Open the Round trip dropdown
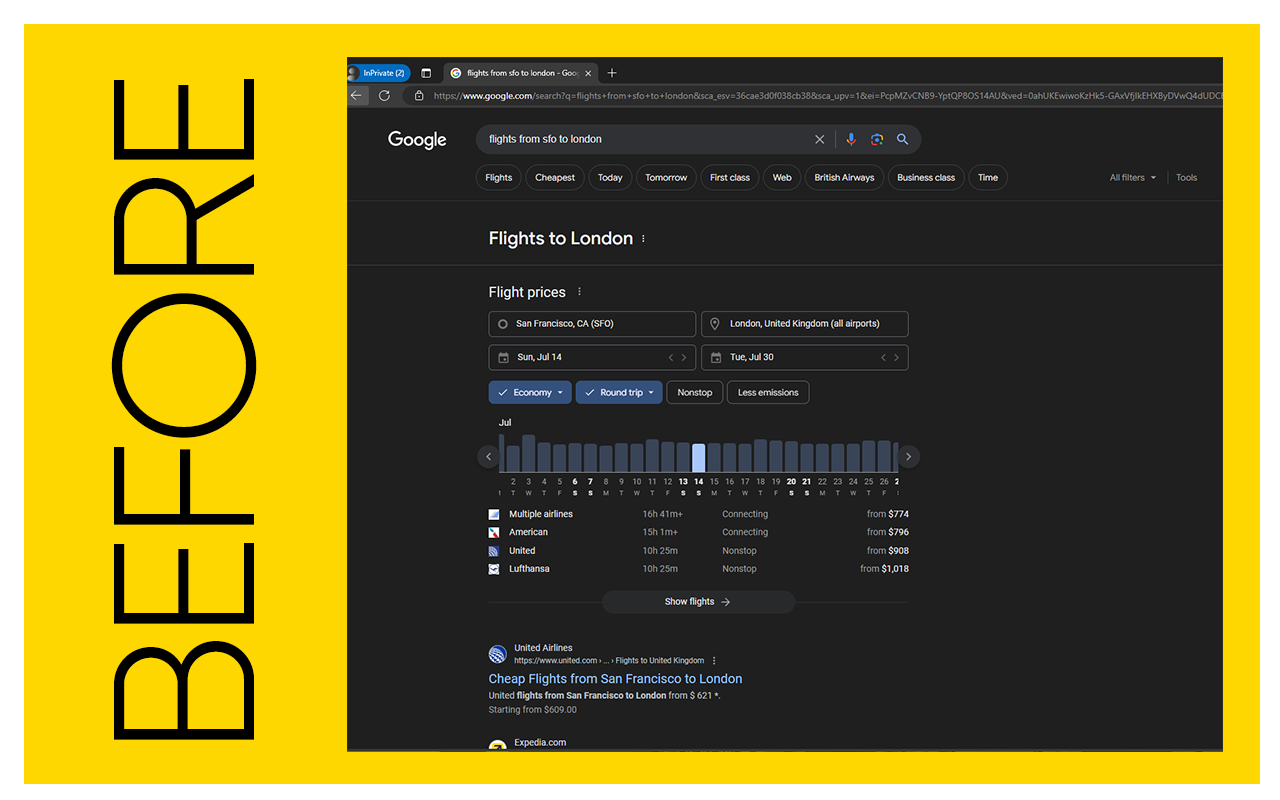Viewport: 1280px width, 800px height. pos(618,392)
